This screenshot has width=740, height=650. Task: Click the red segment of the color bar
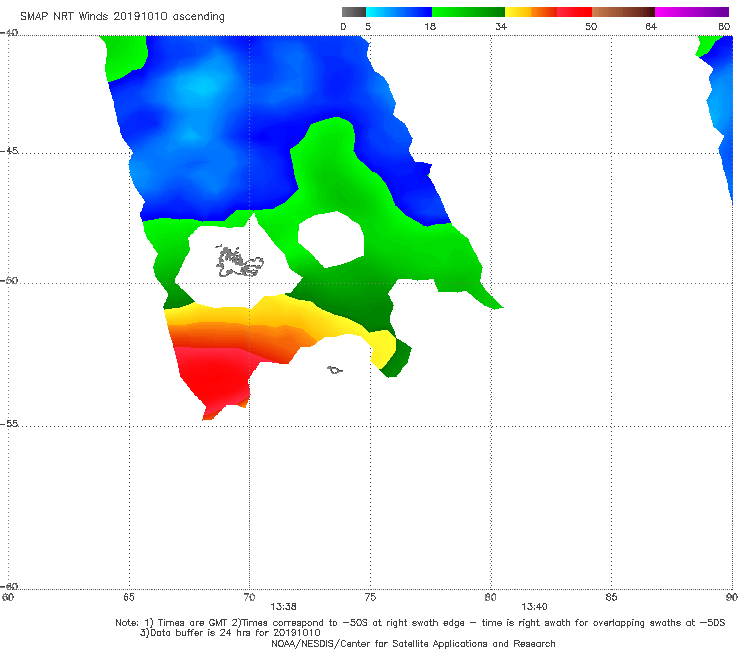click(x=574, y=12)
